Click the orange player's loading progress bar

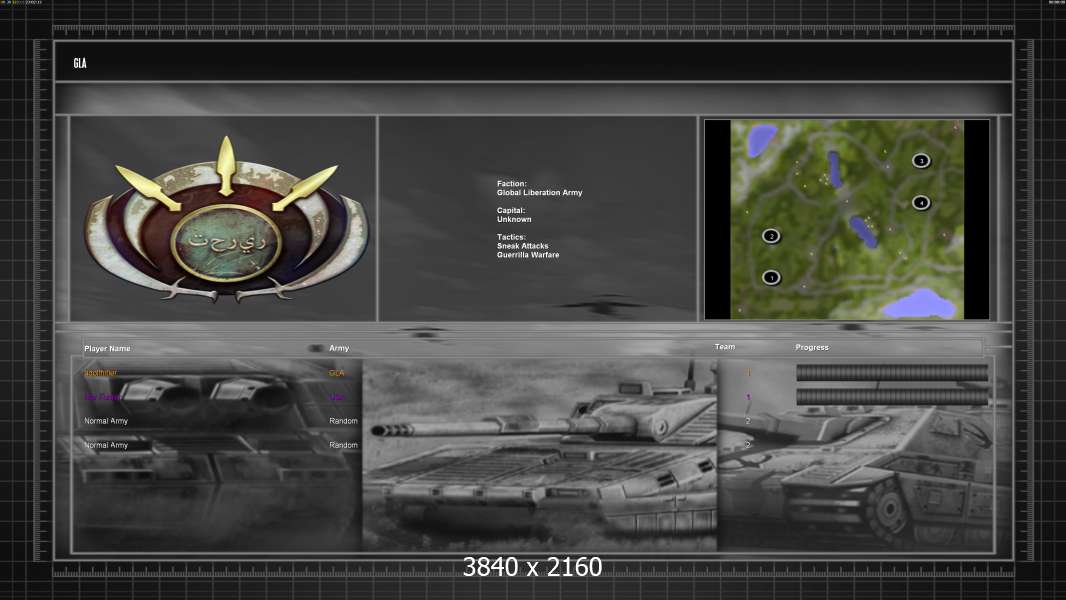[x=892, y=372]
